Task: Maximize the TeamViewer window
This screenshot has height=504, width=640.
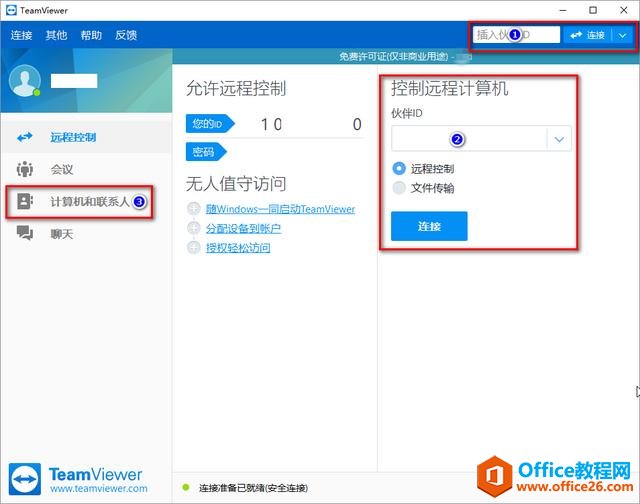Action: click(x=593, y=10)
